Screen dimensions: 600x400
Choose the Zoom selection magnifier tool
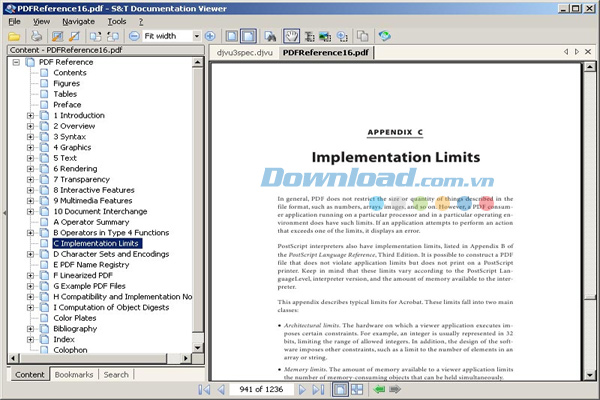pos(342,36)
